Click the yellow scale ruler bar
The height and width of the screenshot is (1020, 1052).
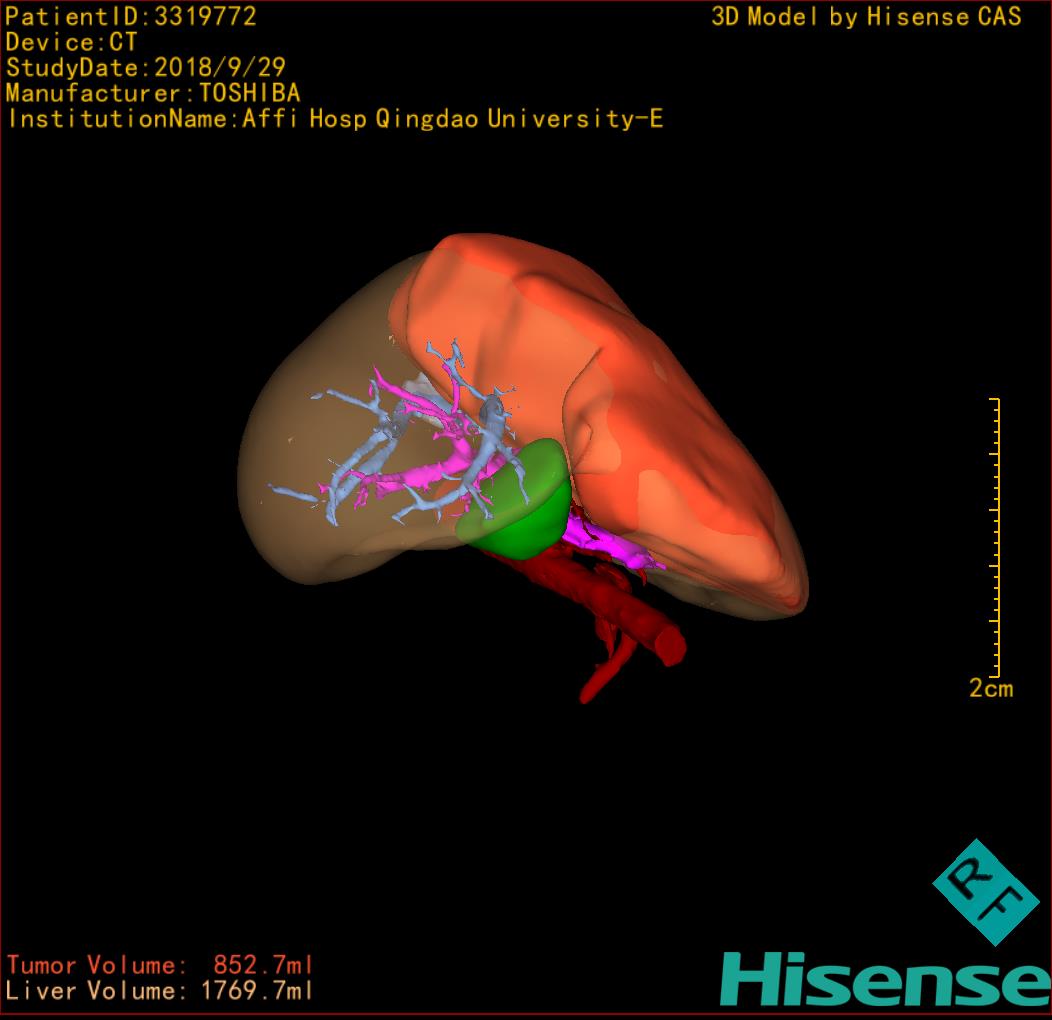(996, 537)
